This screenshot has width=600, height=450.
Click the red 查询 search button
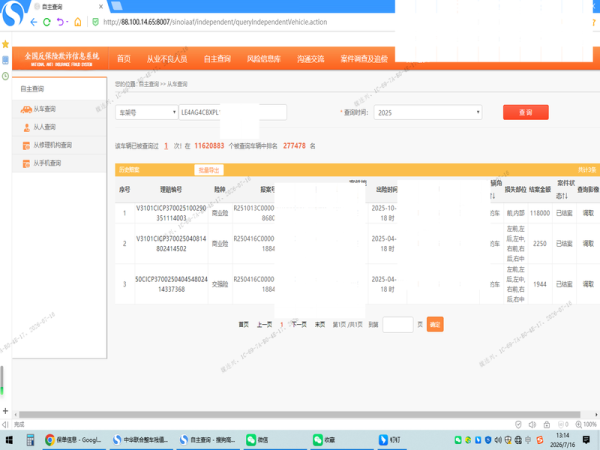tap(526, 112)
